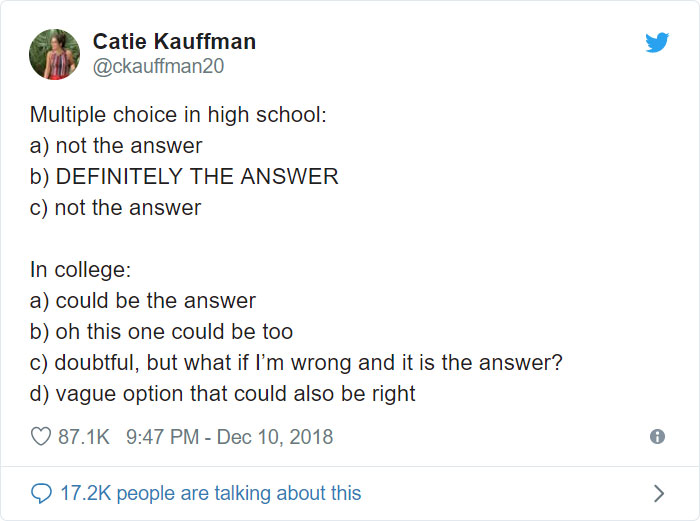The width and height of the screenshot is (700, 521).
Task: Visit the @ckauffman20 handle link
Action: [x=158, y=67]
